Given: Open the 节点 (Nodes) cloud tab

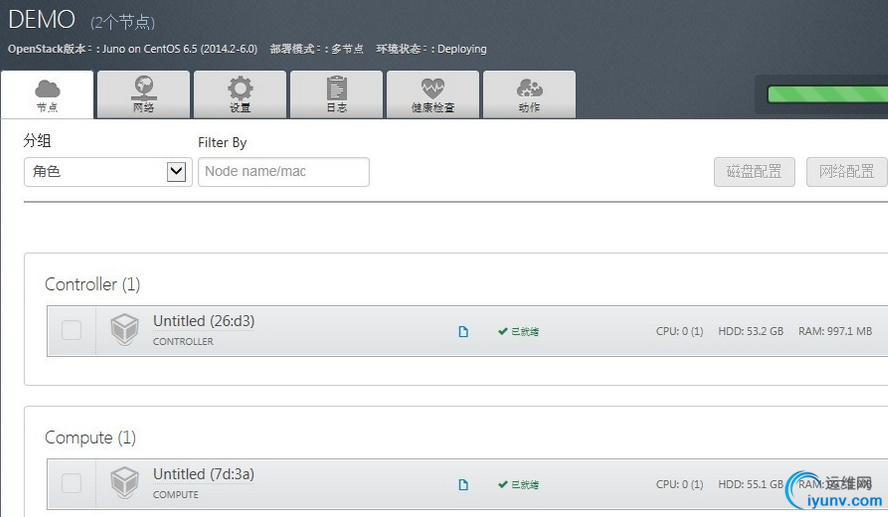Looking at the screenshot, I should click(48, 95).
